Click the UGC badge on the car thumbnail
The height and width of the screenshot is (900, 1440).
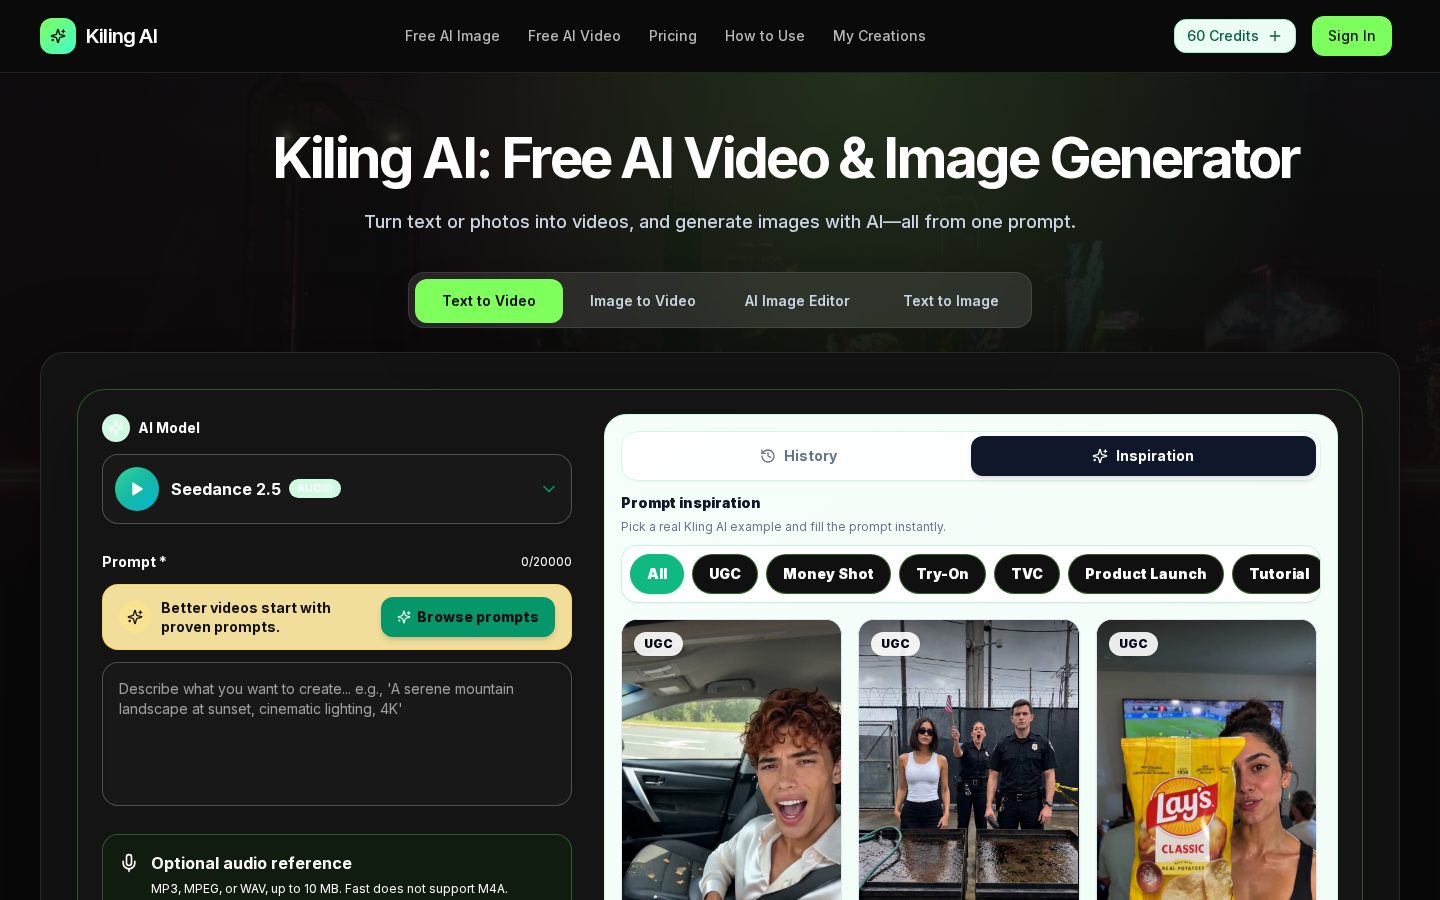(x=658, y=644)
